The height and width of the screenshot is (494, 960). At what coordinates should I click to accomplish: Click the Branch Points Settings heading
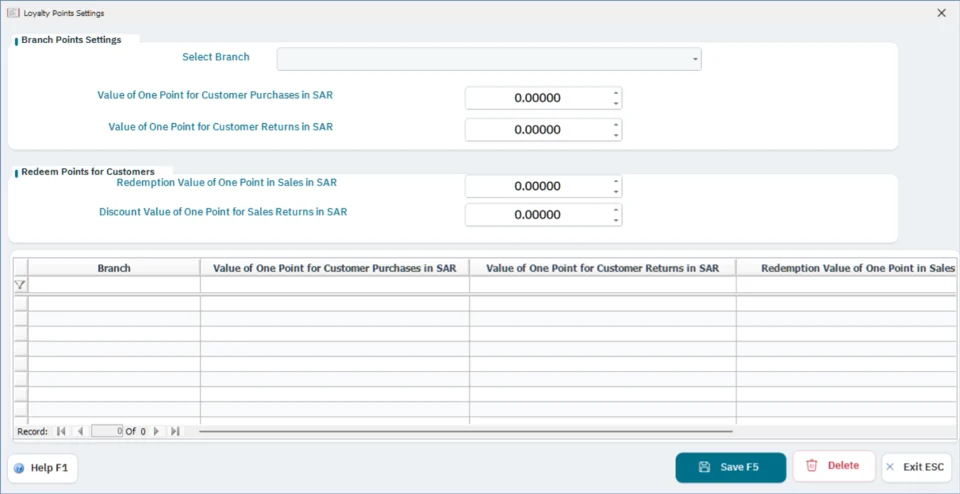71,40
